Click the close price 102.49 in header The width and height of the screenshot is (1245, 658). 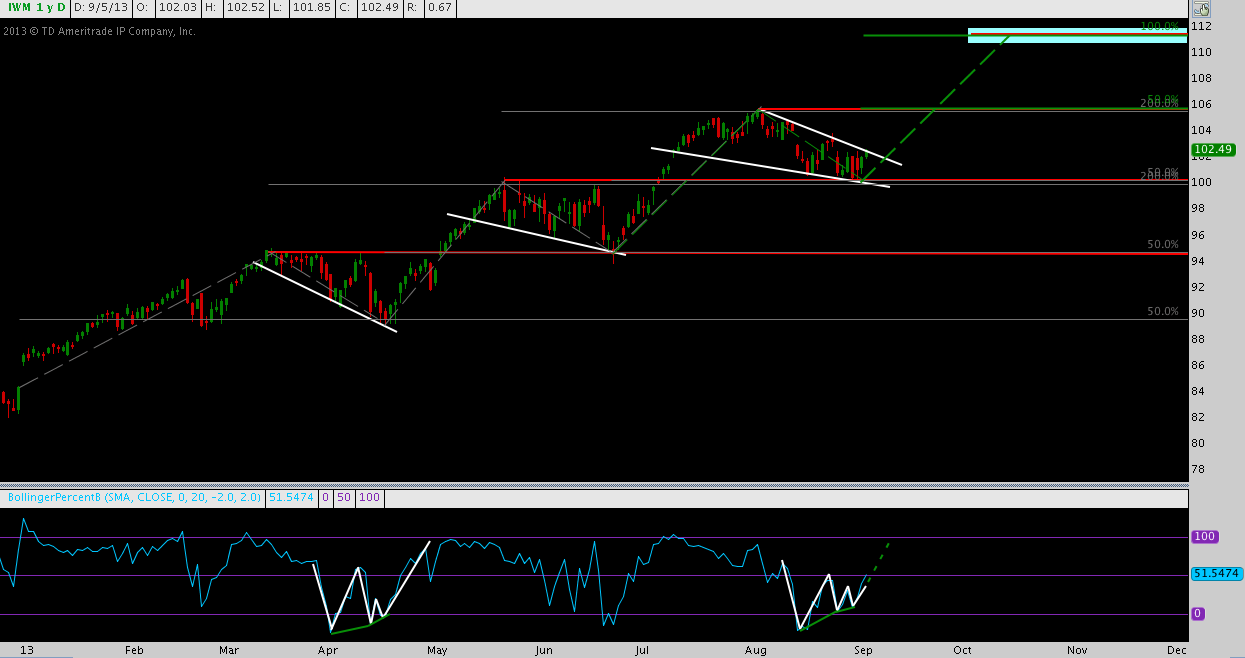[x=380, y=8]
